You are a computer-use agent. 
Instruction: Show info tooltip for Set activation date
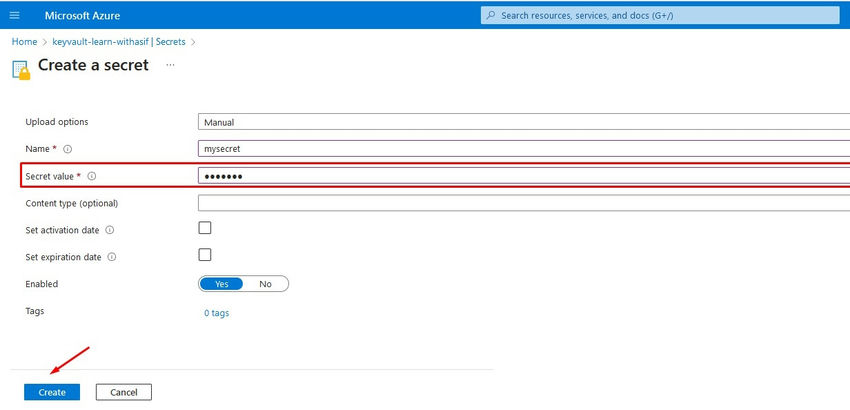coord(110,230)
